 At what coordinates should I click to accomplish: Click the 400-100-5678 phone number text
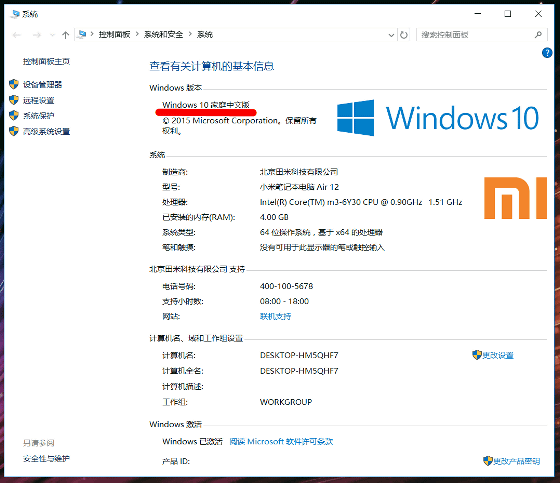tap(286, 286)
